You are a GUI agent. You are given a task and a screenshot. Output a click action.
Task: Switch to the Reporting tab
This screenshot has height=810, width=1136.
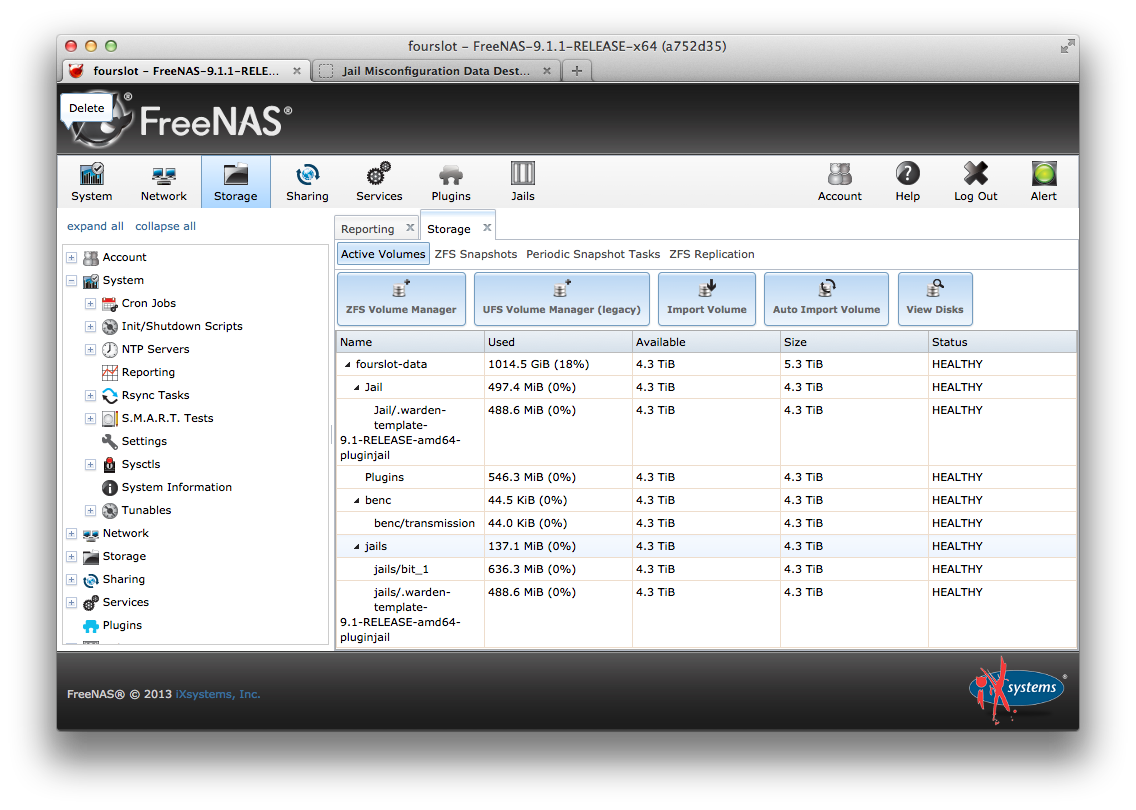[x=367, y=229]
